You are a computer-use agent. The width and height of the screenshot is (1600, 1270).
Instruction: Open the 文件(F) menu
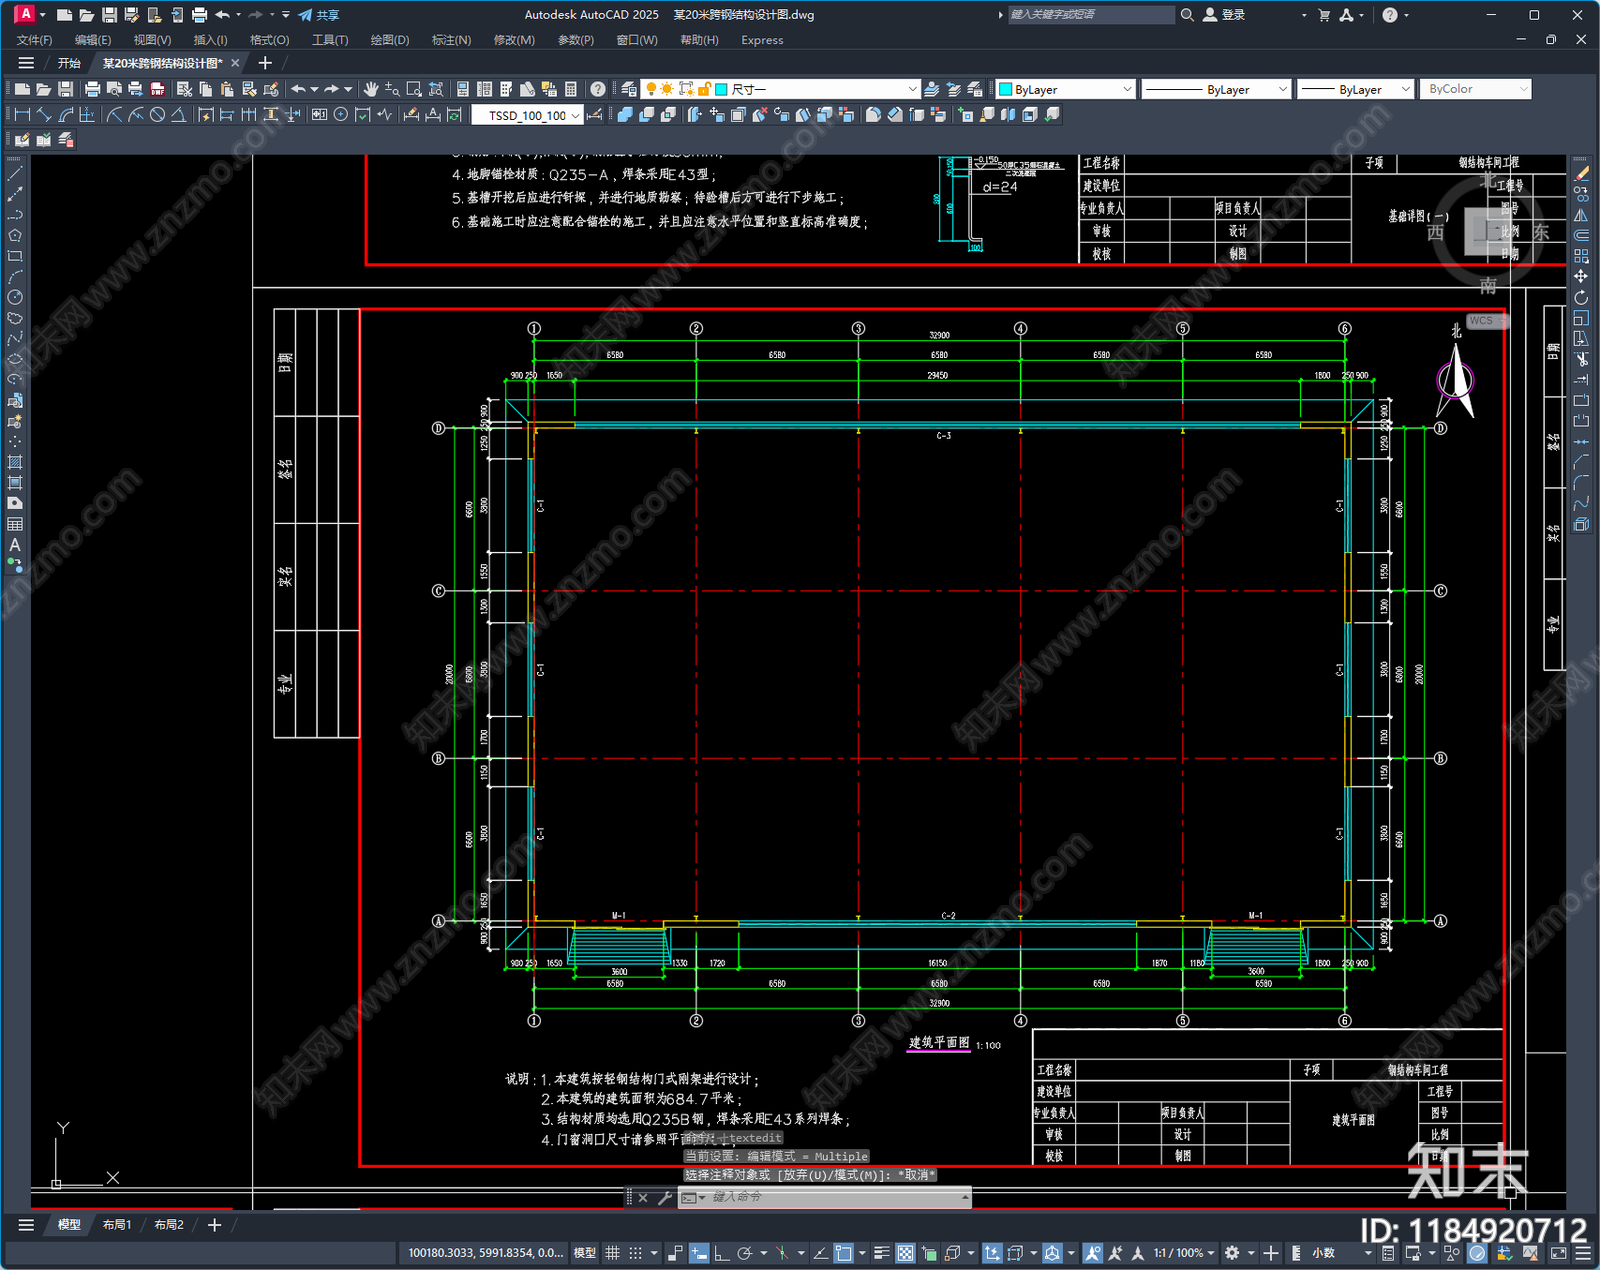34,40
